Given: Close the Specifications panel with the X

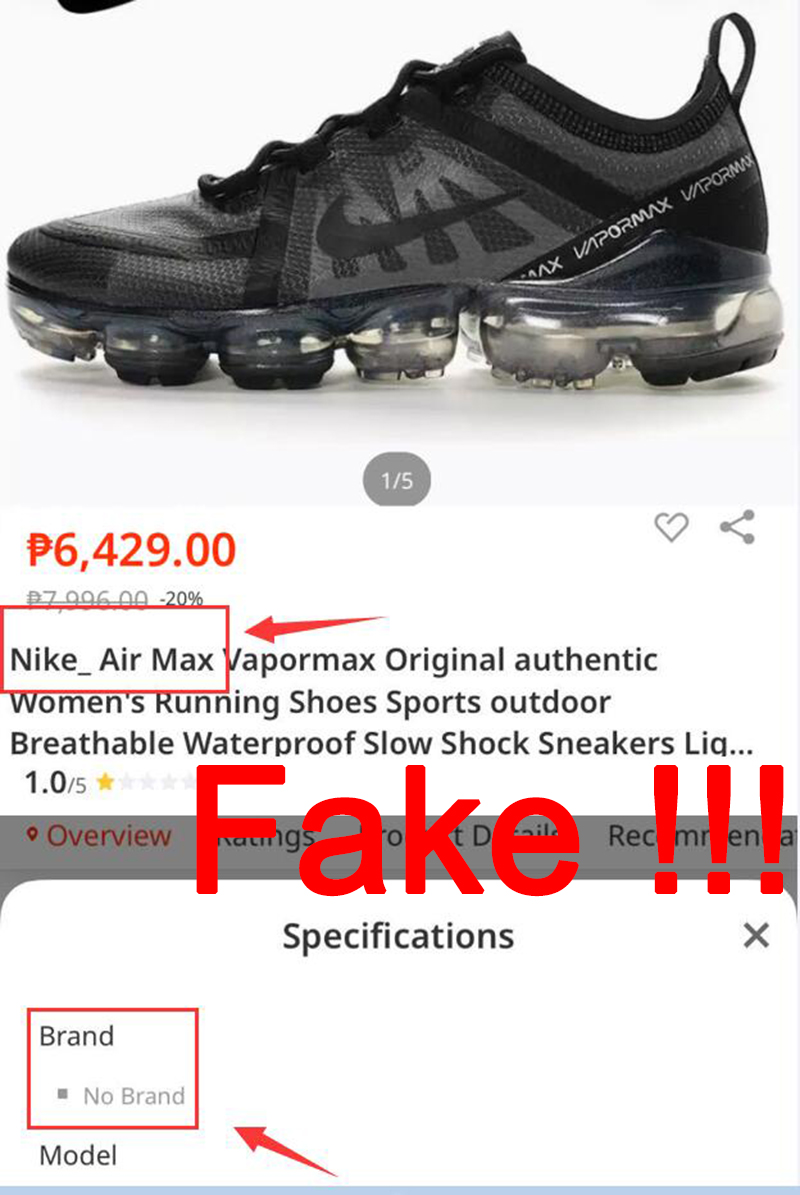Looking at the screenshot, I should pyautogui.click(x=756, y=935).
